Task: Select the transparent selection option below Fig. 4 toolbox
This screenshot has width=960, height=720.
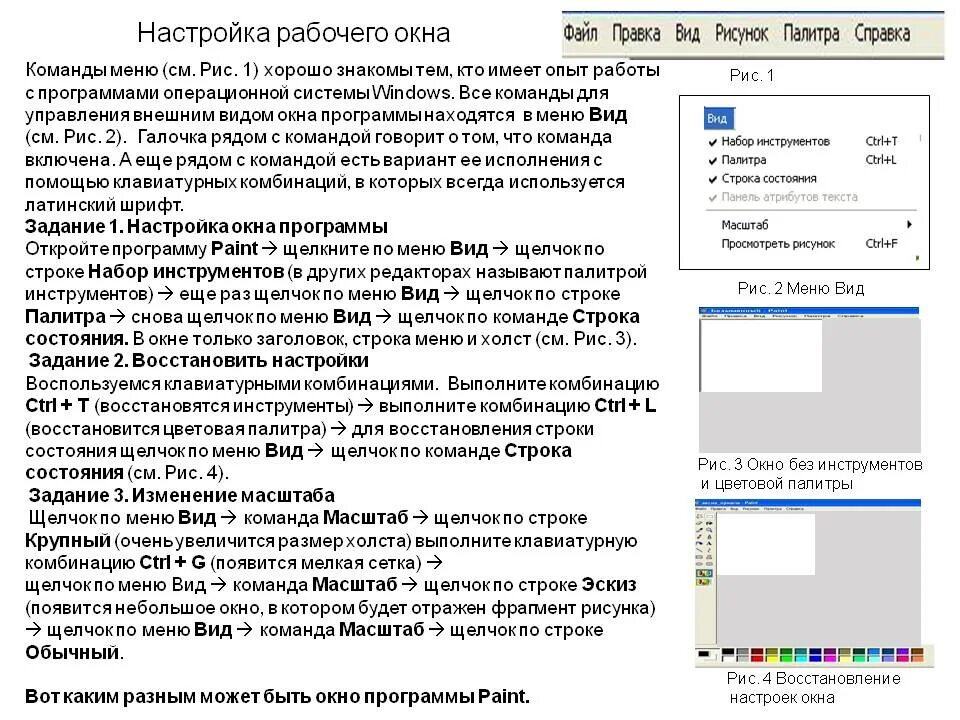Action: [703, 582]
